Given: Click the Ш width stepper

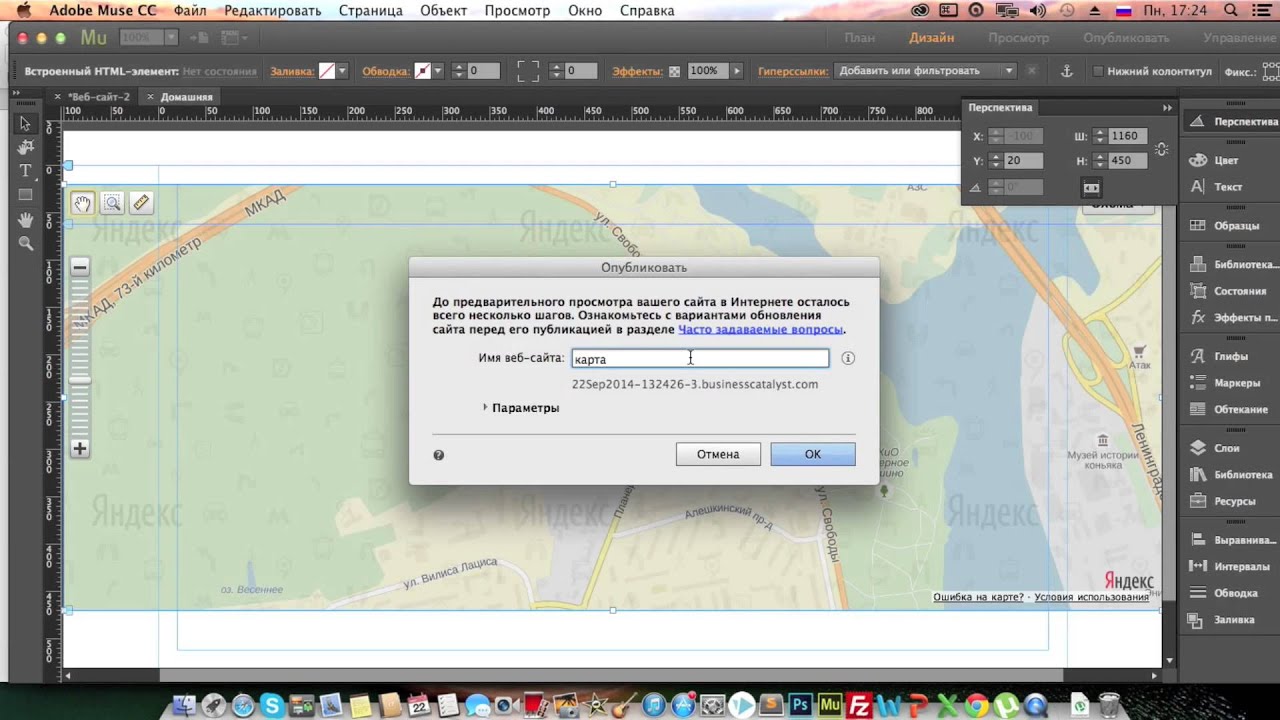Looking at the screenshot, I should coord(1099,136).
